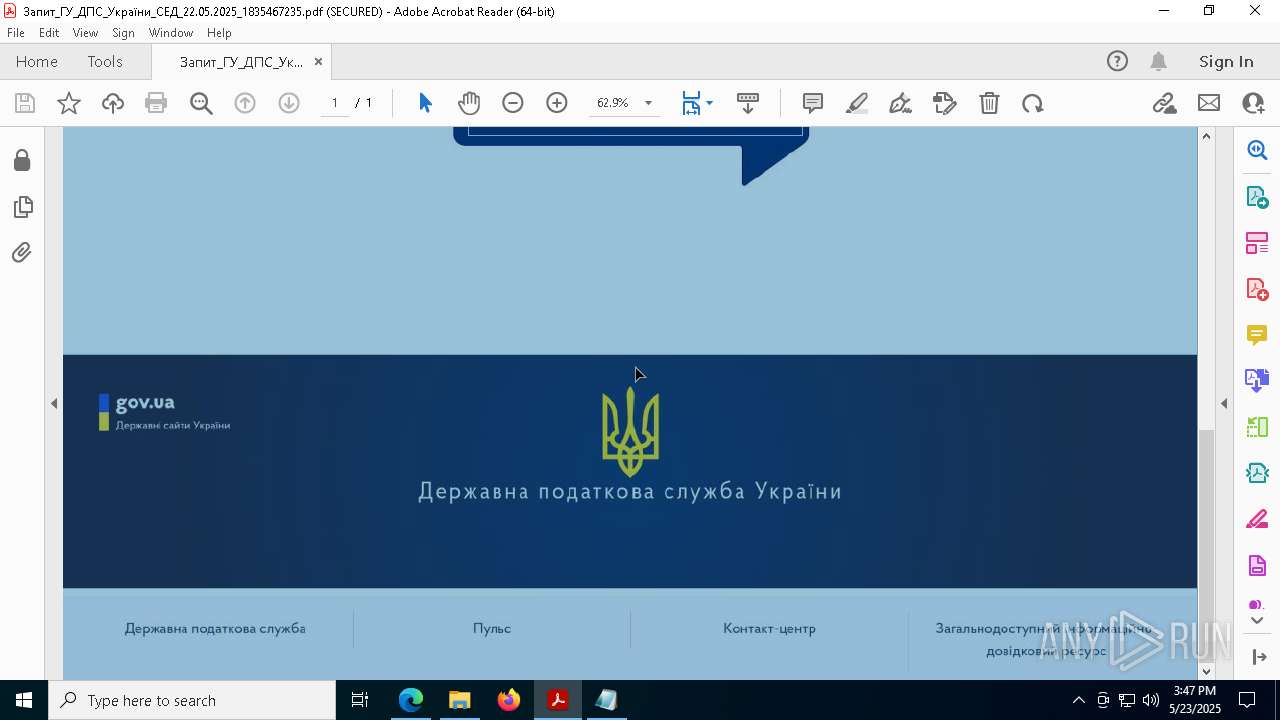1280x720 pixels.
Task: Share a link to file
Action: [1164, 103]
